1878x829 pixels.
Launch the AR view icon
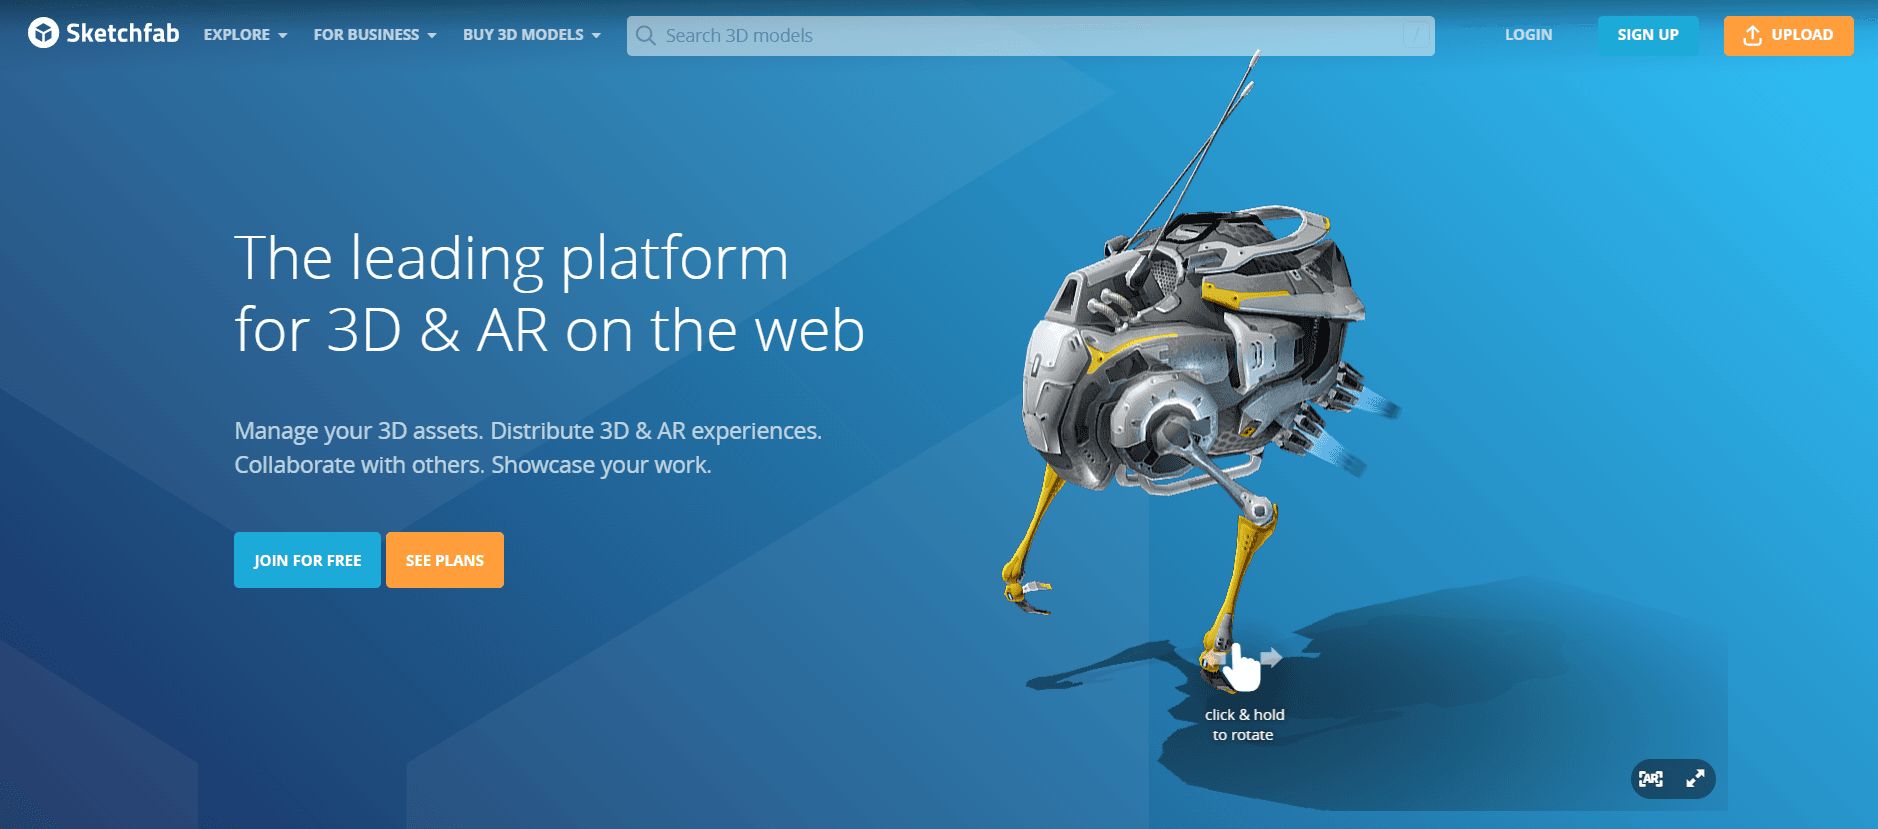coord(1652,779)
